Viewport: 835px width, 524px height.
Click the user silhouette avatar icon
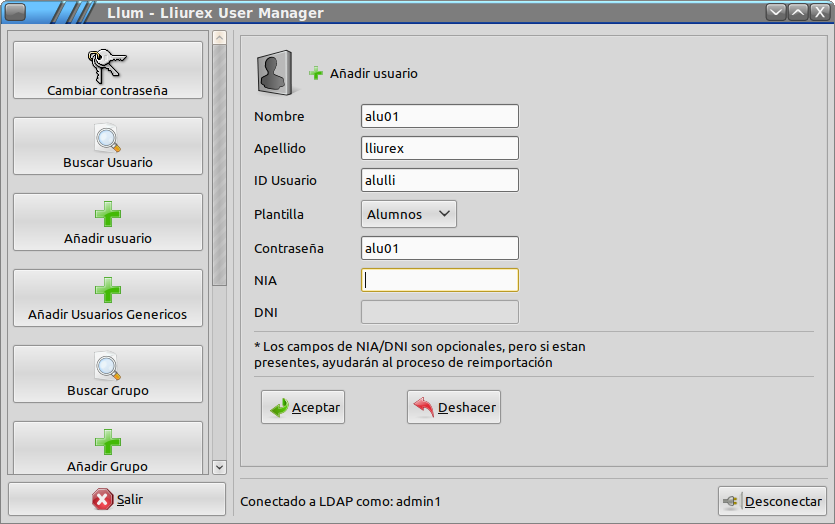pos(274,73)
